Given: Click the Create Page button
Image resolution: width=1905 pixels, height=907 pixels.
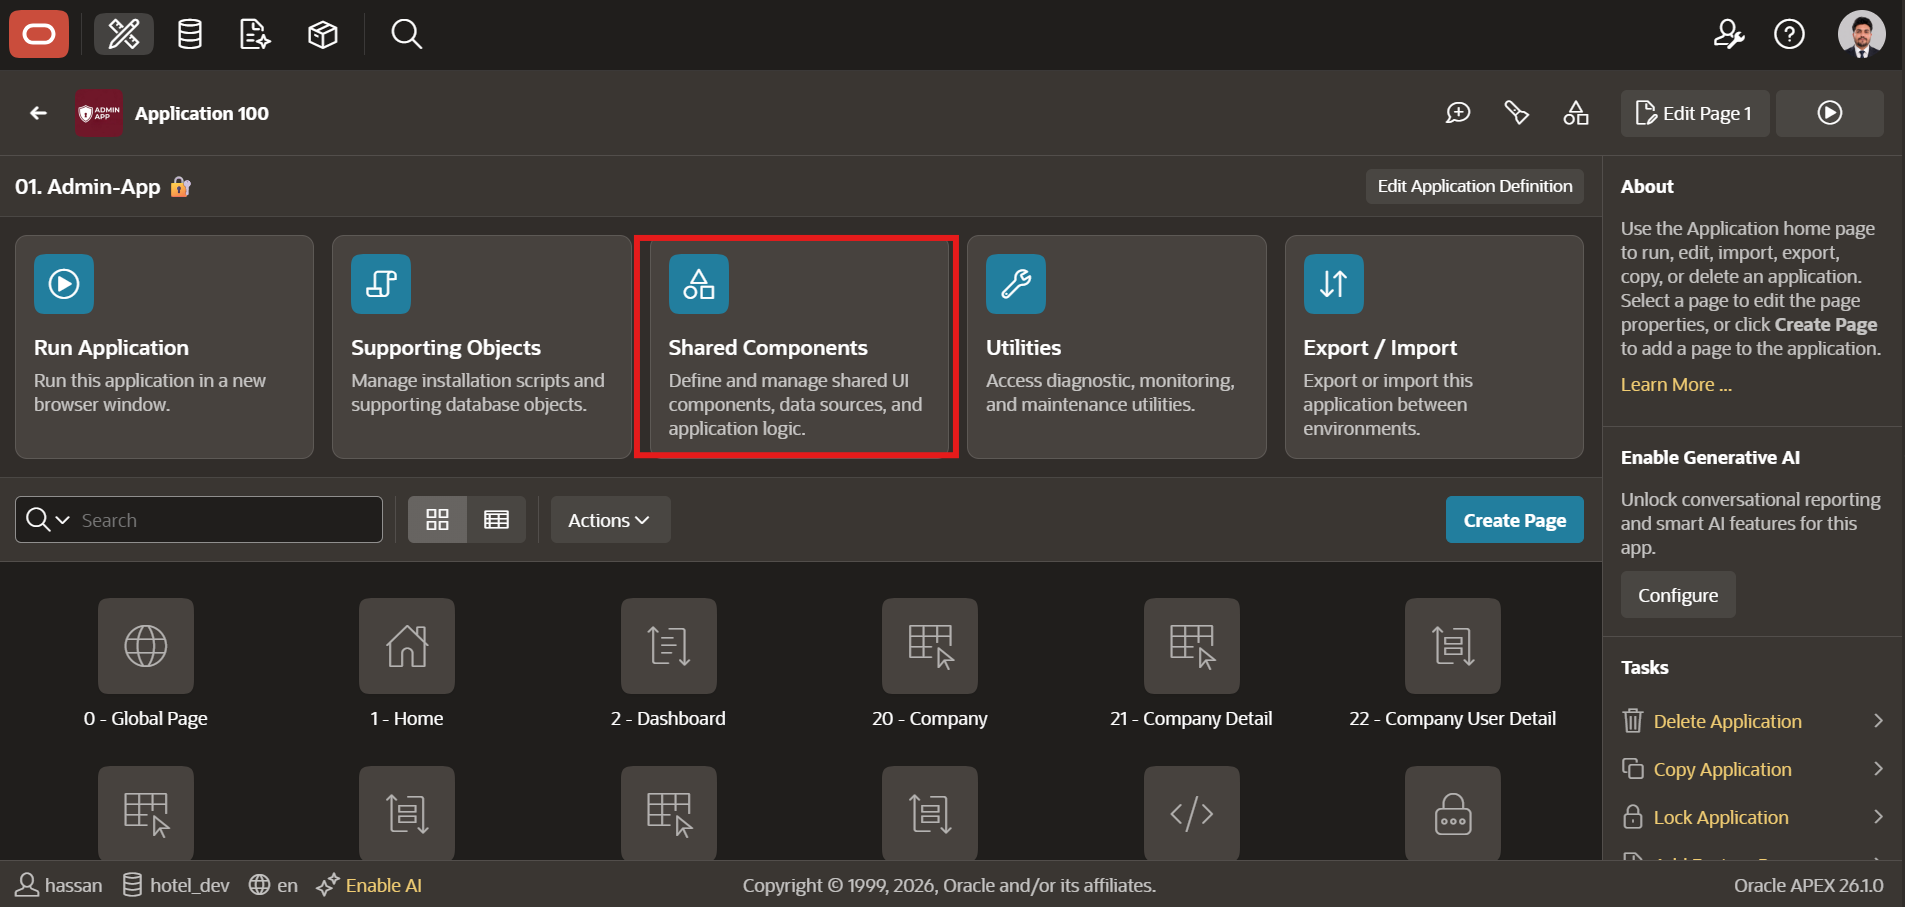Looking at the screenshot, I should click(1514, 520).
